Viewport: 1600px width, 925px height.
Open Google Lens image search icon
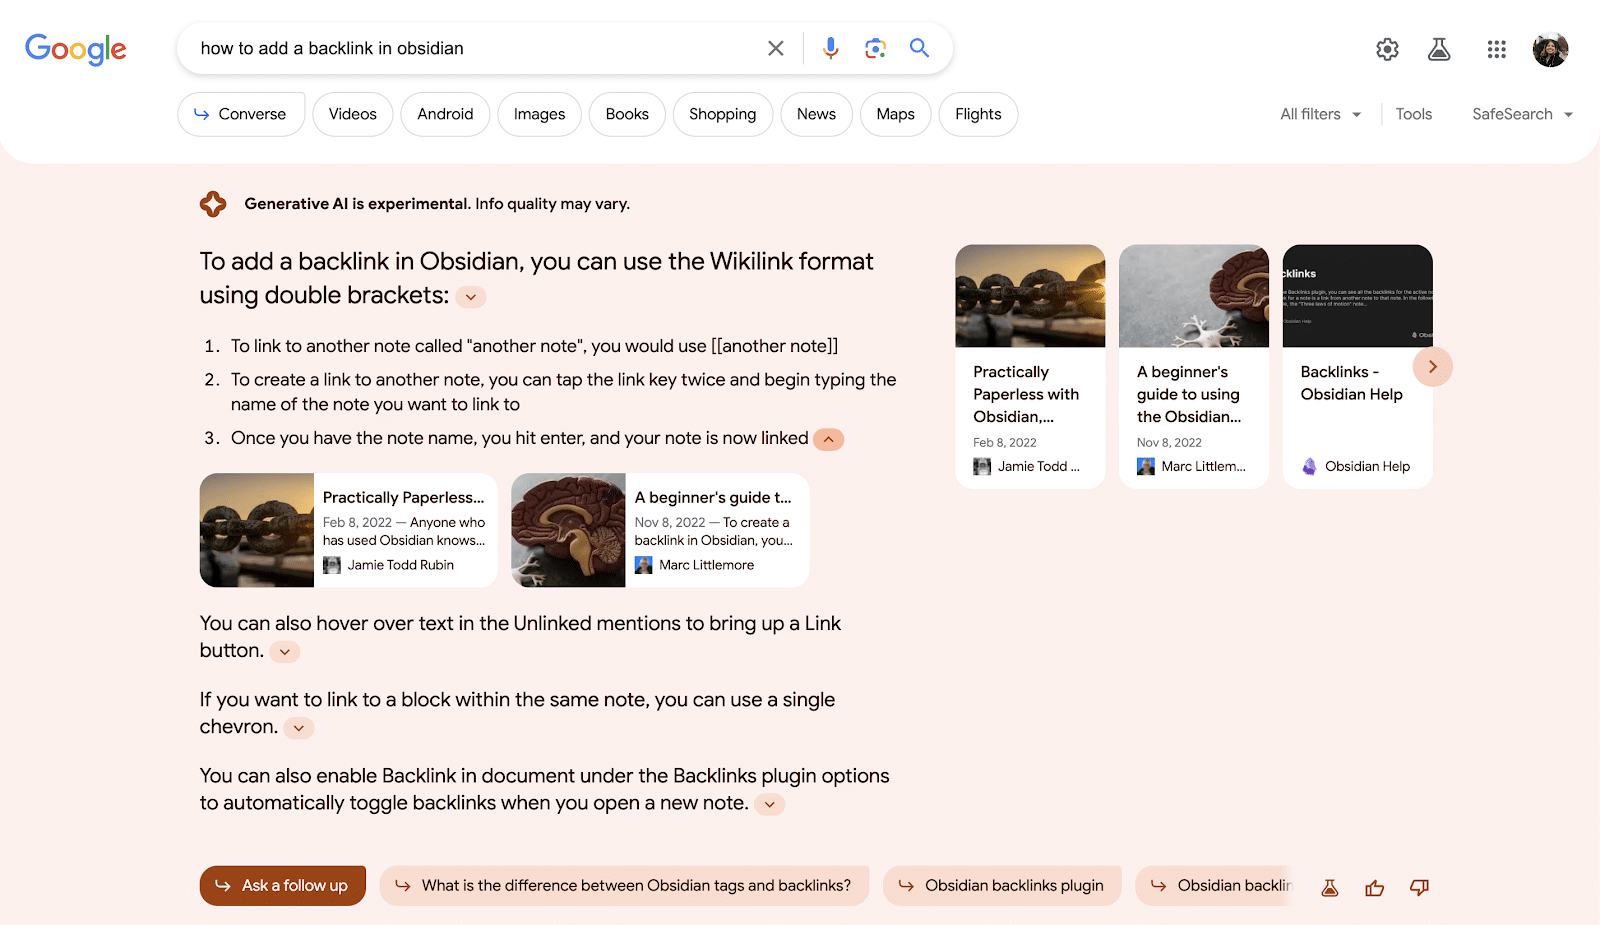pyautogui.click(x=875, y=48)
